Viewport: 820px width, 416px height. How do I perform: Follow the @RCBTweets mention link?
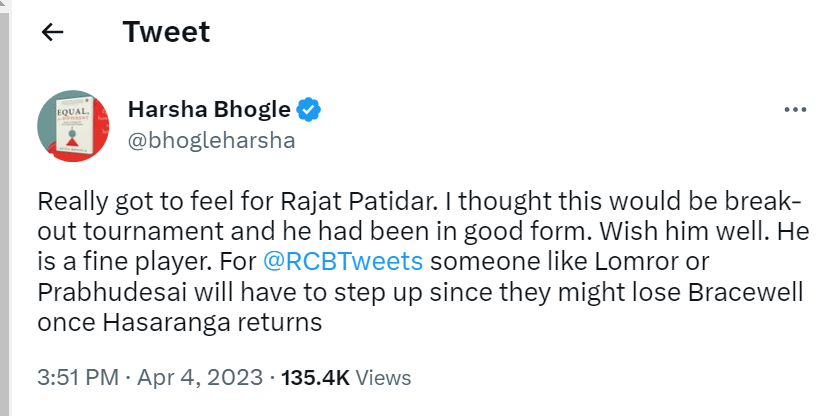[340, 263]
